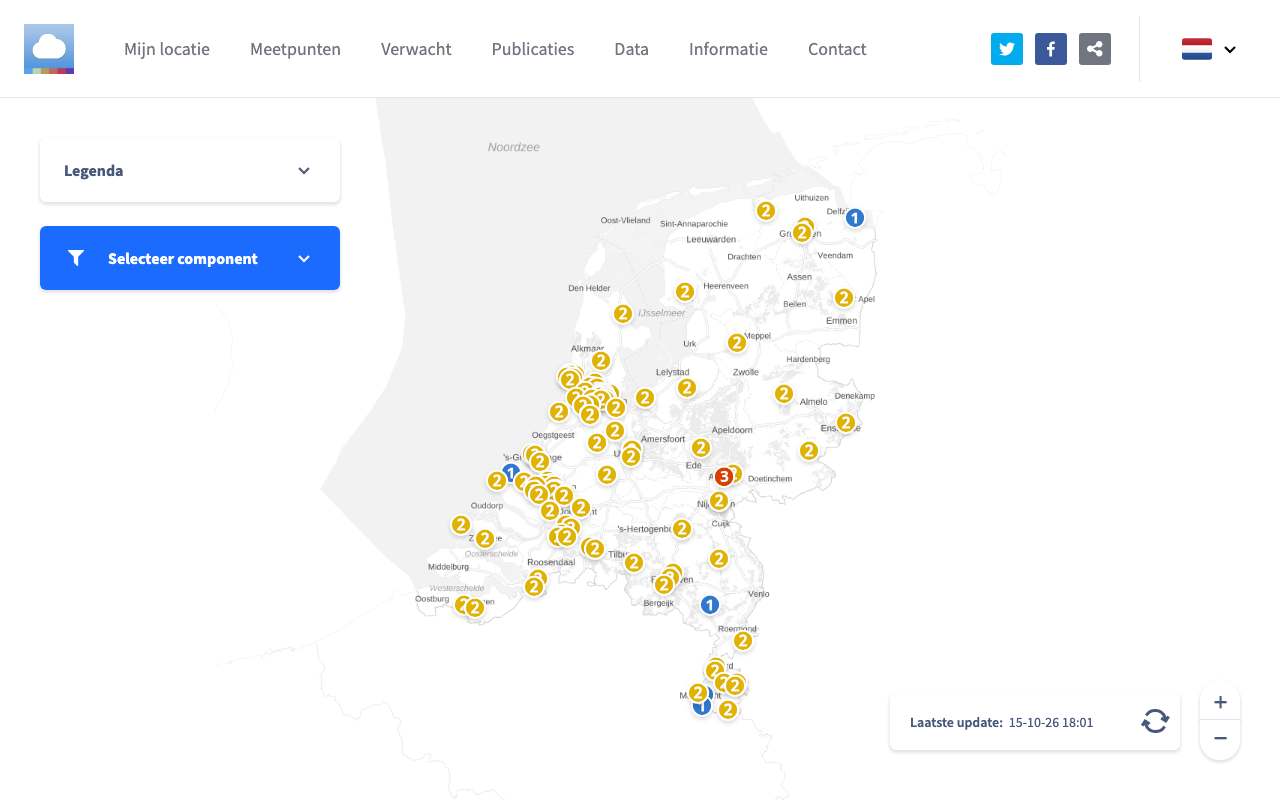Select the yellow marker near Heerenveen
1280x800 pixels.
click(x=685, y=292)
